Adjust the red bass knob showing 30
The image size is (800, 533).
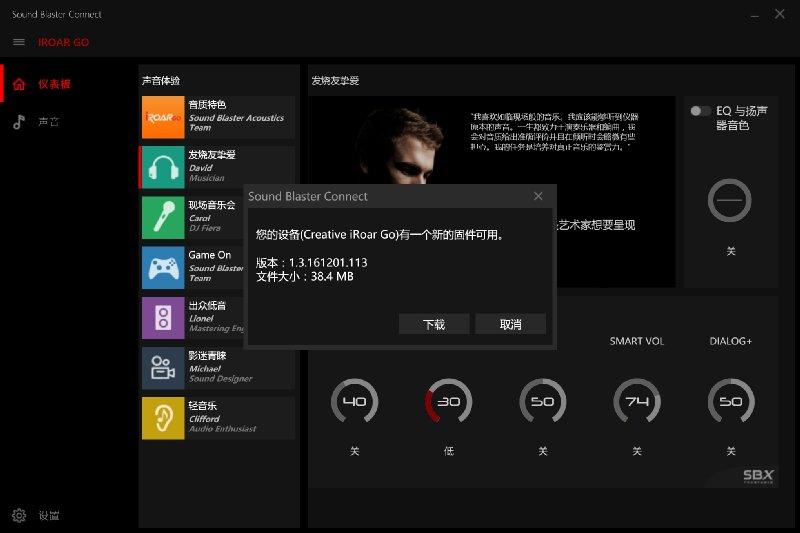pyautogui.click(x=448, y=402)
